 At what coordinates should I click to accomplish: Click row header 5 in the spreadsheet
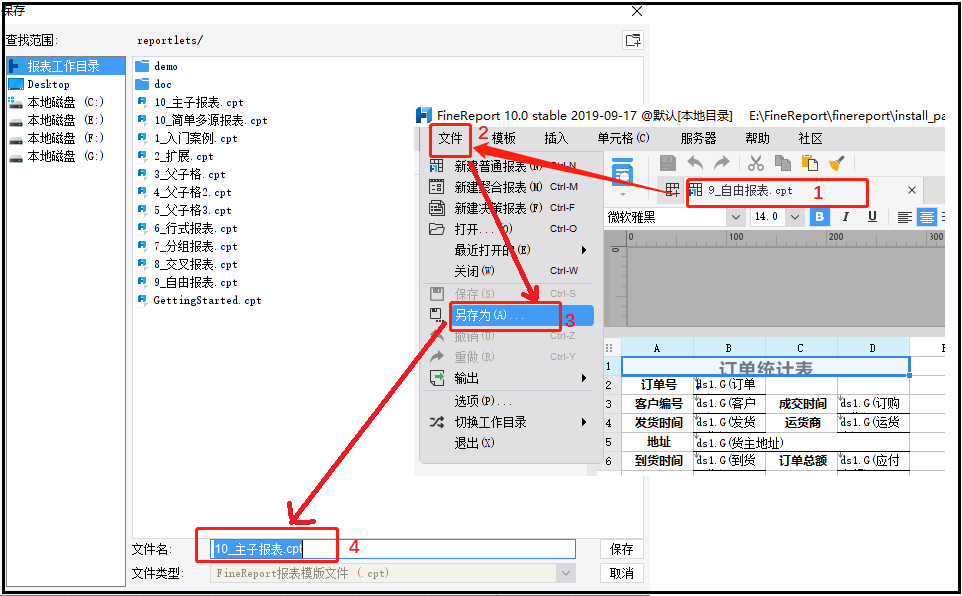click(609, 442)
